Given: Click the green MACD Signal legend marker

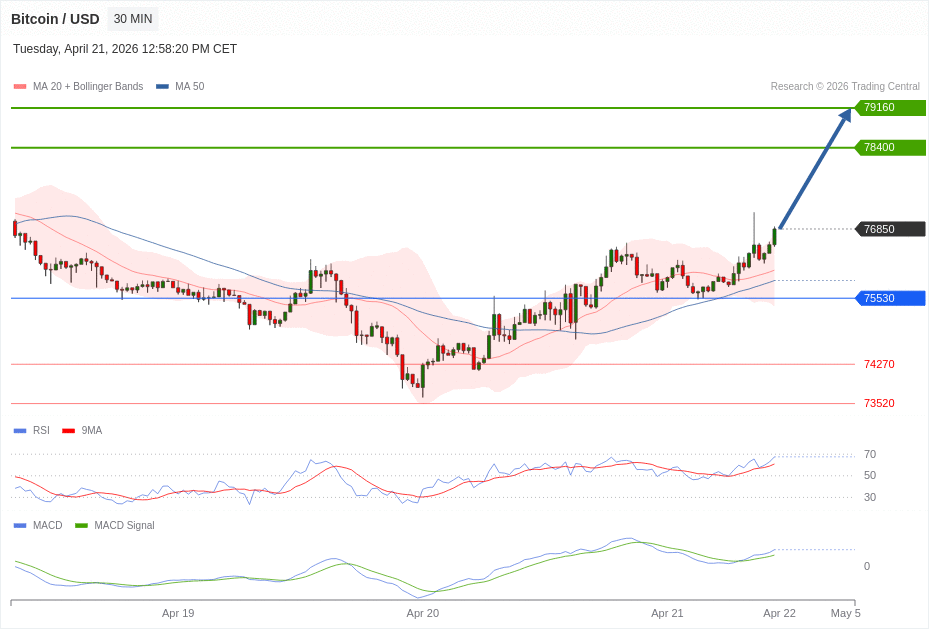Looking at the screenshot, I should [x=81, y=526].
